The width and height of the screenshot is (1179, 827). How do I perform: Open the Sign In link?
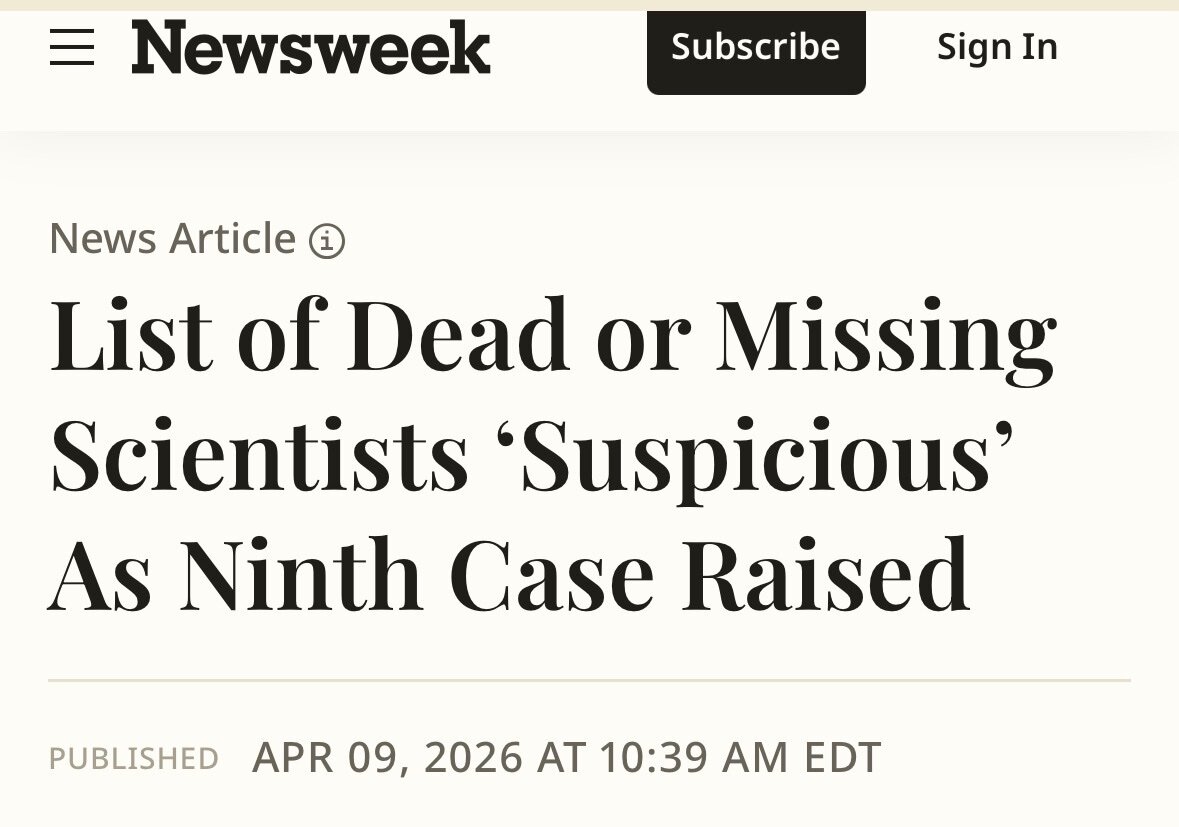[997, 47]
